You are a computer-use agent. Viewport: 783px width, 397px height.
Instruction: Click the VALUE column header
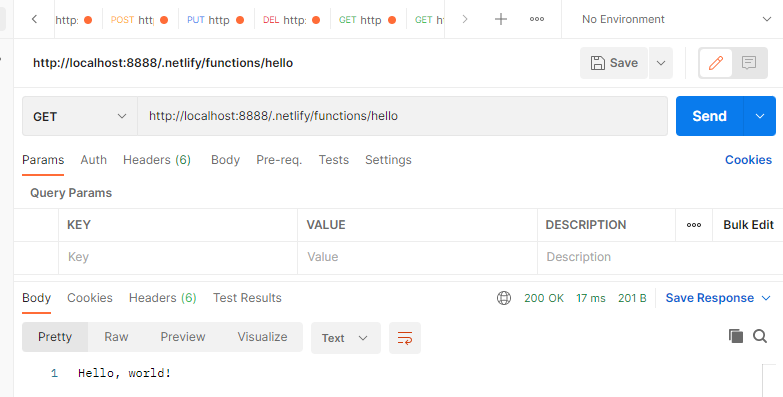pos(326,225)
